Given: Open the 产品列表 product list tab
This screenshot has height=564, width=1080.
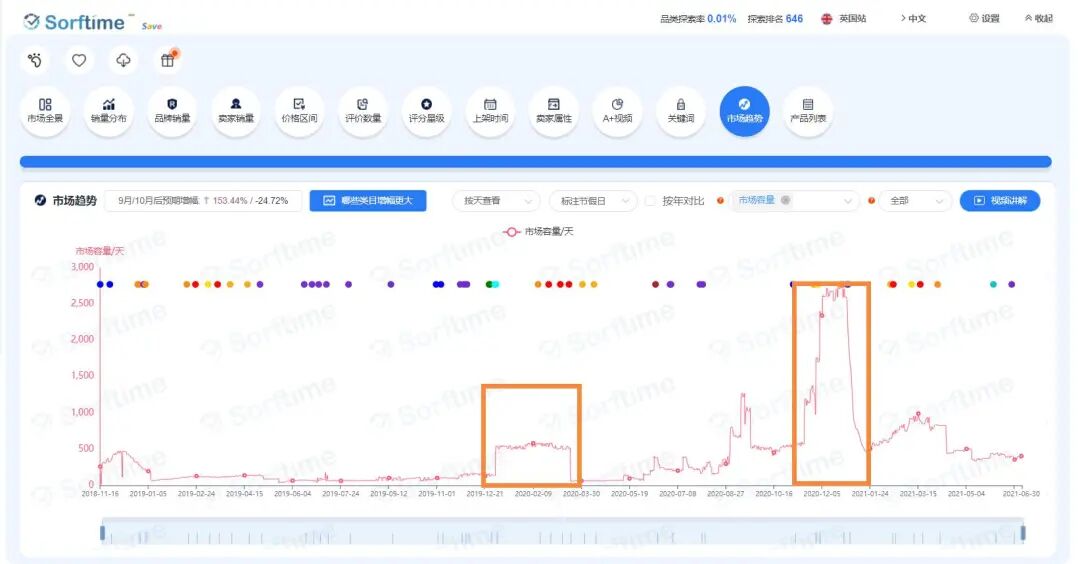Looking at the screenshot, I should (x=808, y=111).
